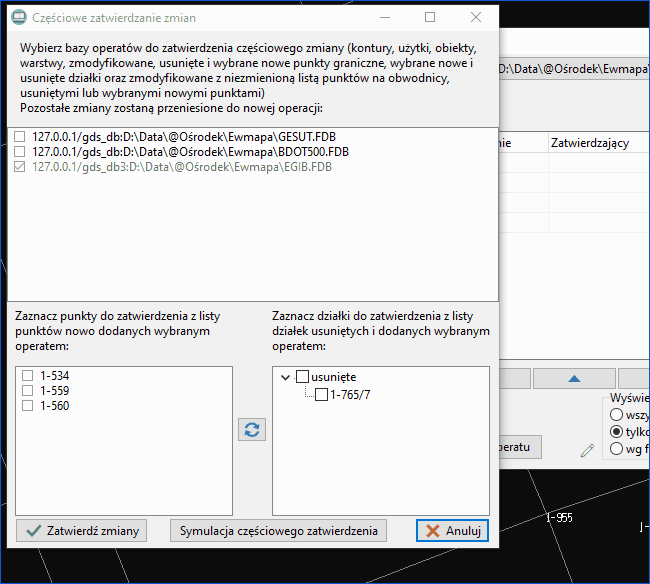The width and height of the screenshot is (650, 584).
Task: Click the refresh lists icon button
Action: [x=252, y=430]
